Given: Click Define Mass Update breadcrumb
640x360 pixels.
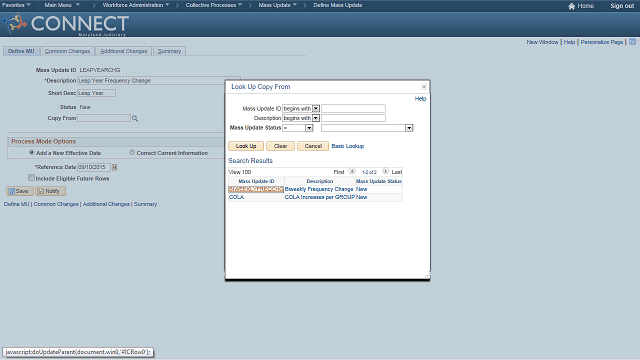Looking at the screenshot, I should 338,5.
